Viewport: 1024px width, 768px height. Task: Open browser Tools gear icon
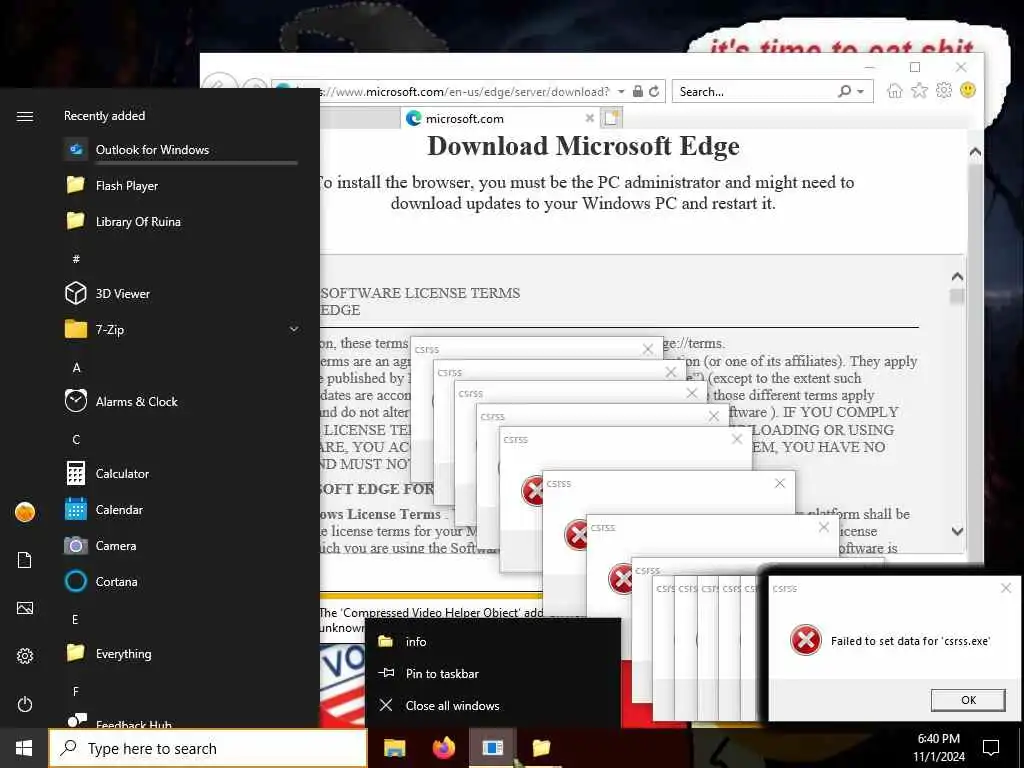click(x=944, y=90)
